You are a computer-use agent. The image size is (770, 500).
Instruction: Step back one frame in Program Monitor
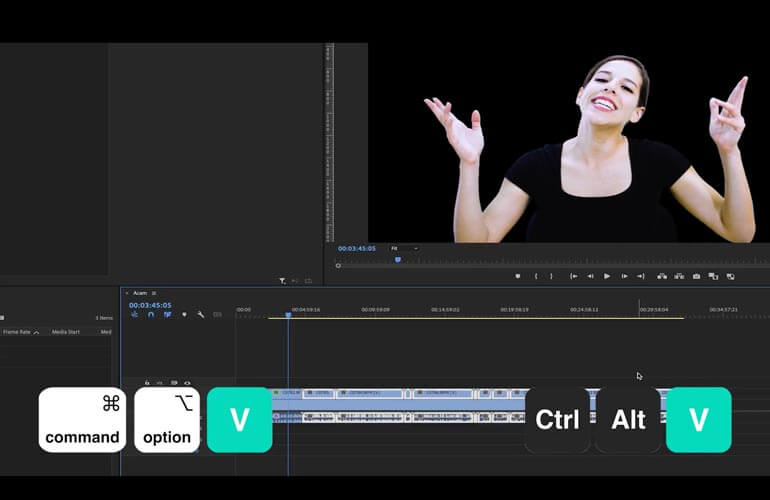point(590,277)
